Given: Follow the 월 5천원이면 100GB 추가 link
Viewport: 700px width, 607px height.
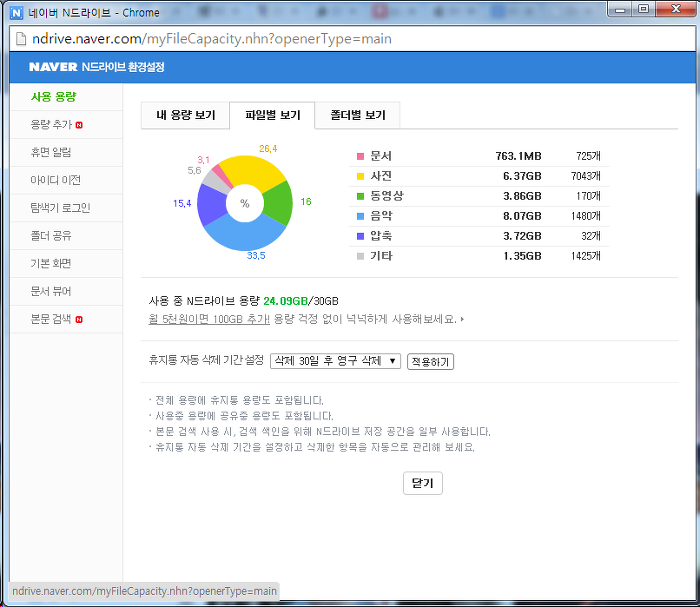Looking at the screenshot, I should pos(209,319).
